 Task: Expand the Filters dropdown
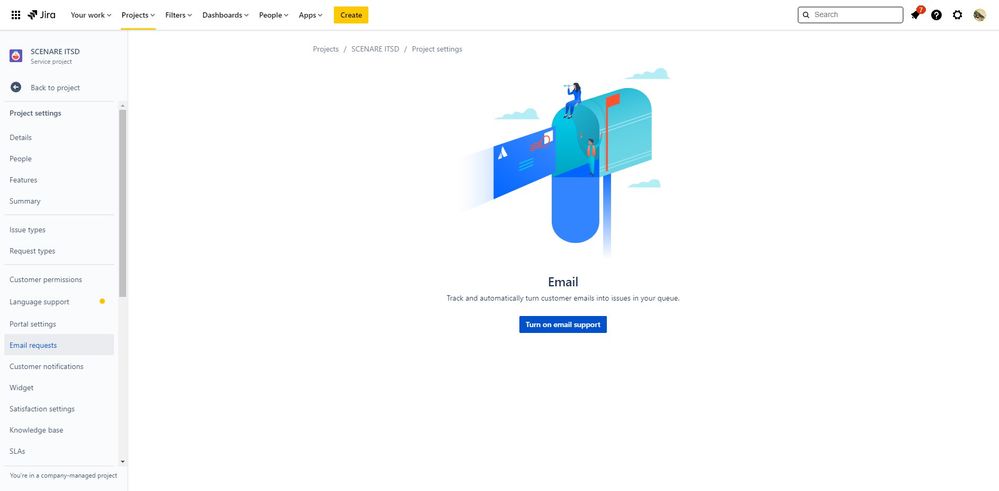pyautogui.click(x=178, y=15)
